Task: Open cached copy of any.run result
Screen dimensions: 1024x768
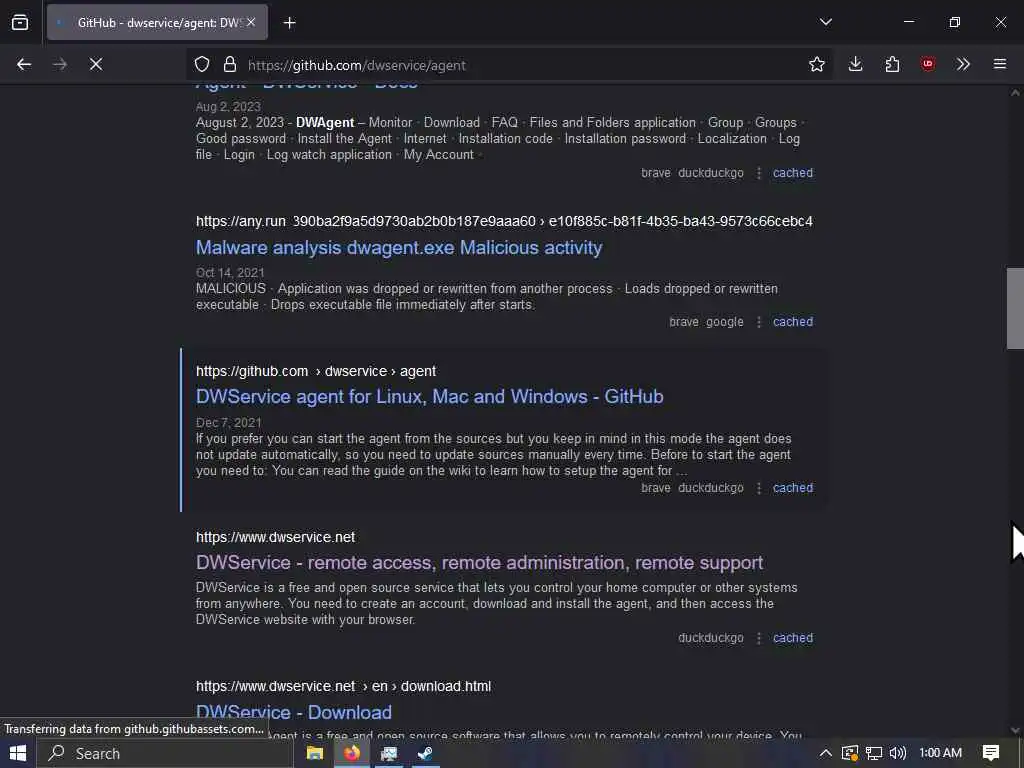Action: click(793, 321)
